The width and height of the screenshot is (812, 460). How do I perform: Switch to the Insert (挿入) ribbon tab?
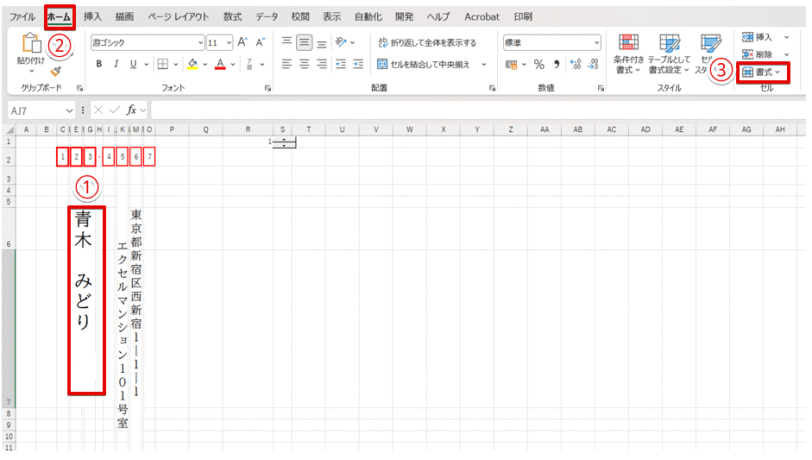tap(93, 17)
